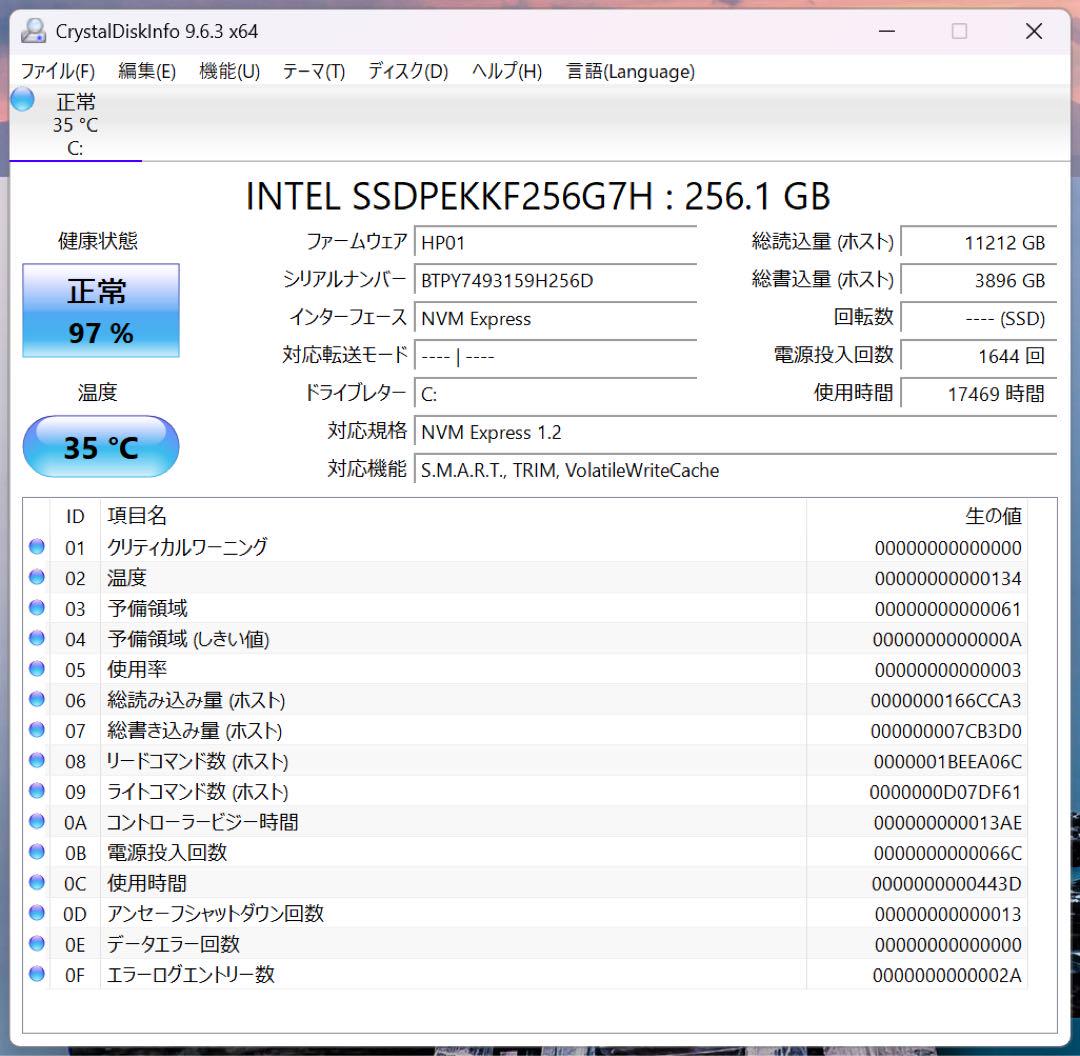This screenshot has height=1056, width=1080.
Task: Click the CrystalDiskInfo app icon in the title bar
Action: point(33,31)
